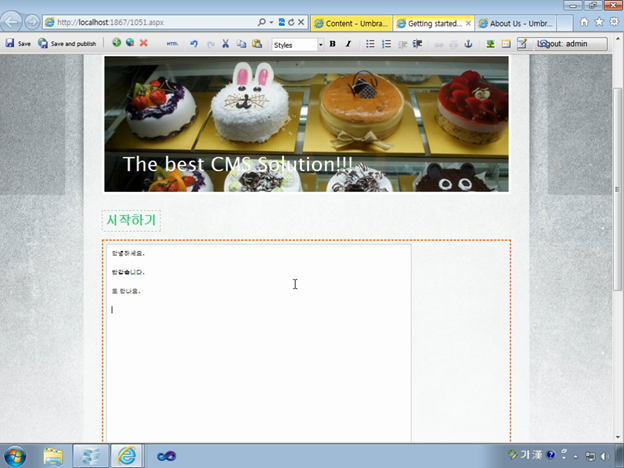624x468 pixels.
Task: Go forward with the browser forward arrow
Action: point(32,22)
